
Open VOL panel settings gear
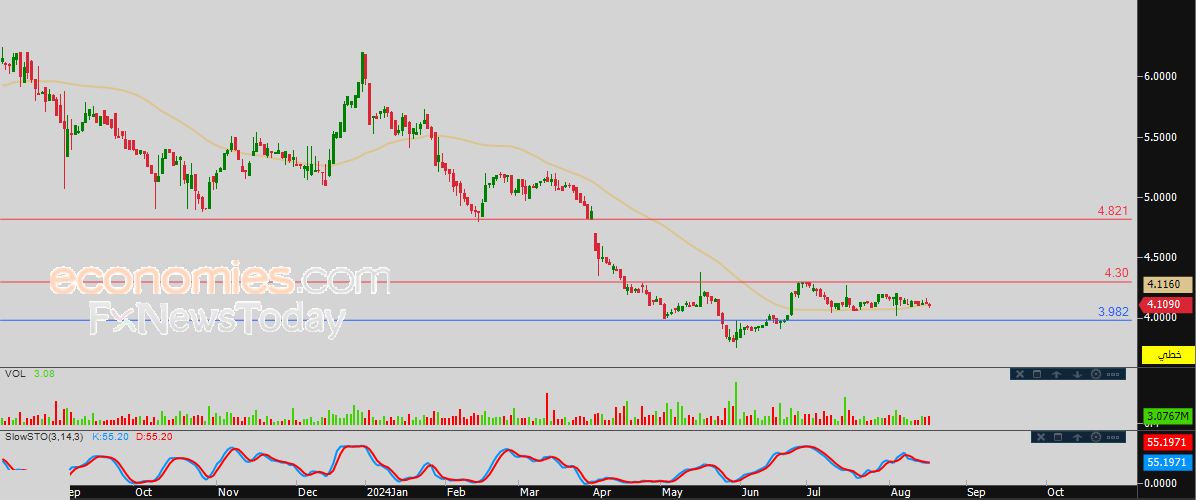(1096, 374)
